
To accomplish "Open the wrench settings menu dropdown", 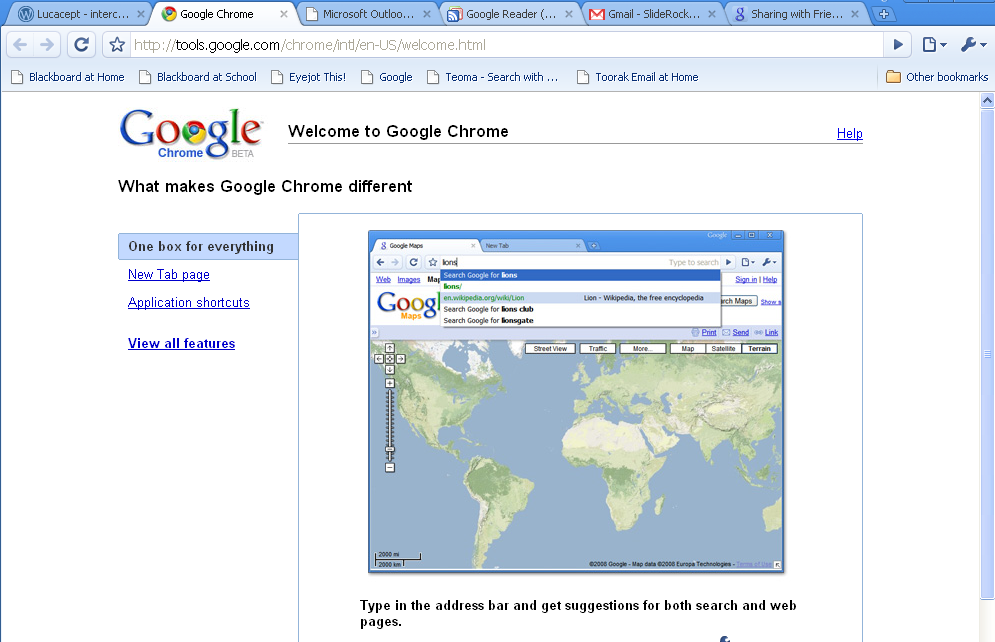I will coord(972,45).
